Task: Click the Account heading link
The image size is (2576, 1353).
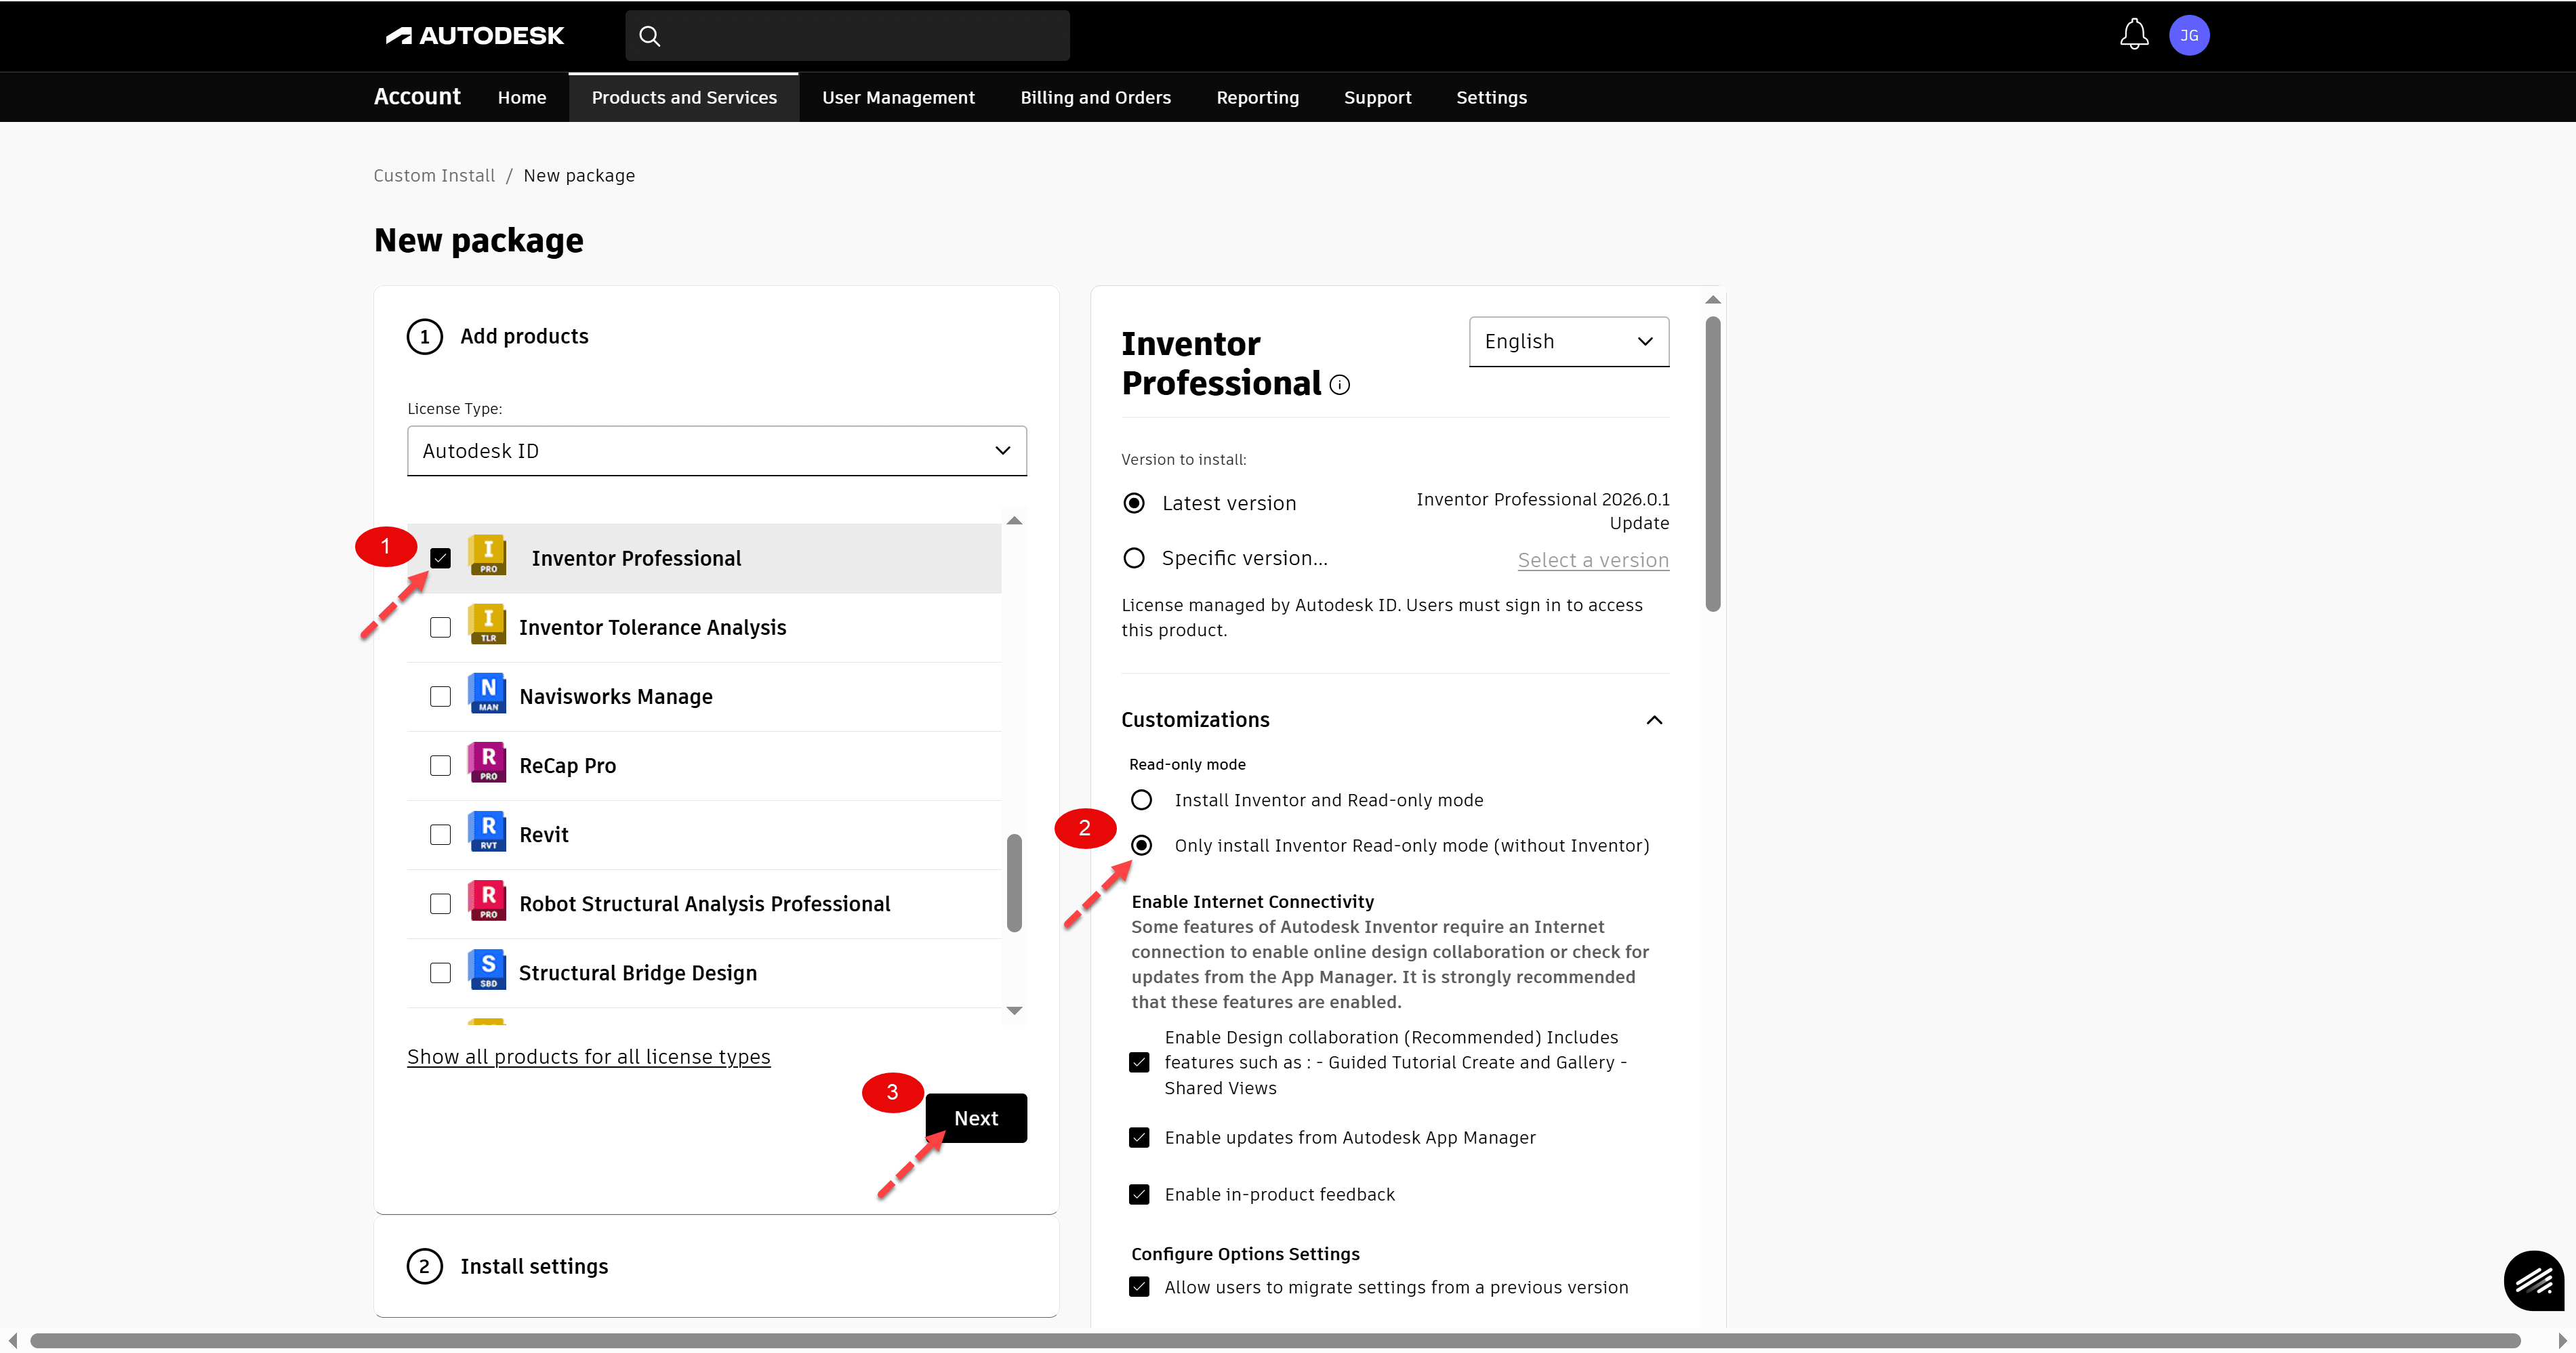Action: click(x=417, y=96)
